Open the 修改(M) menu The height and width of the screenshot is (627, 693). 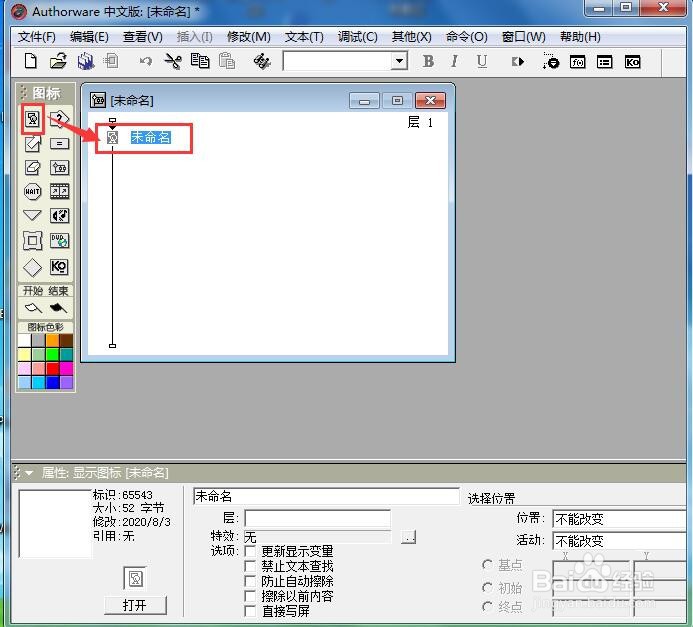point(249,37)
